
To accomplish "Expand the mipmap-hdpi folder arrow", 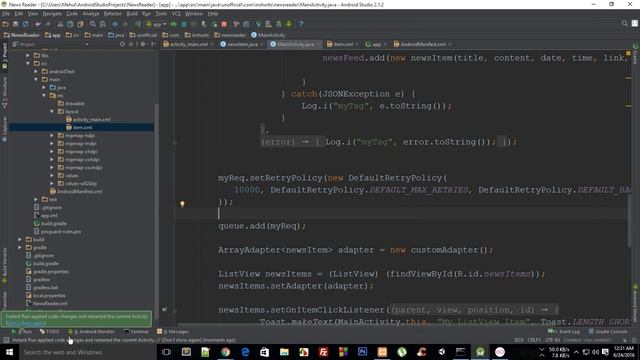I will click(52, 136).
